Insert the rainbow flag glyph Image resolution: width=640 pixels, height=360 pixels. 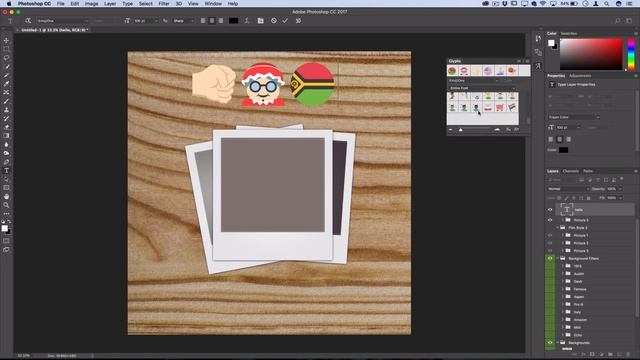[x=512, y=107]
